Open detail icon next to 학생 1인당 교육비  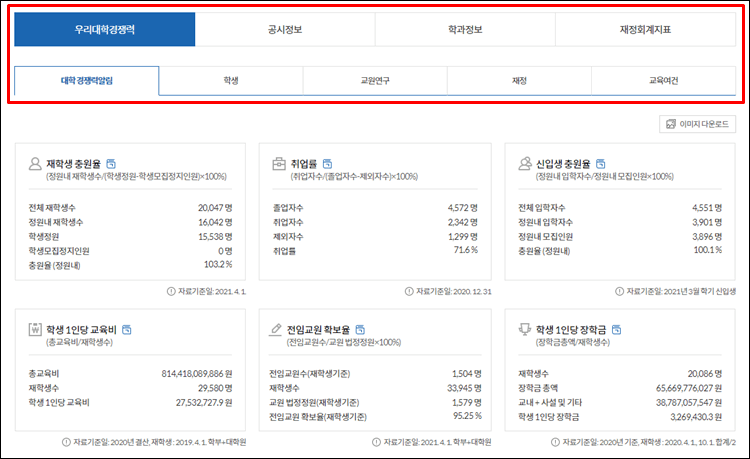point(127,329)
